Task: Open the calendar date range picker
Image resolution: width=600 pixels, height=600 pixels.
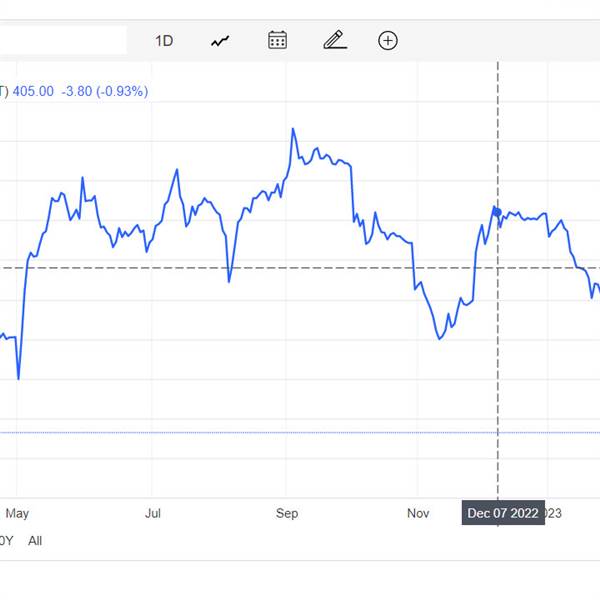Action: pos(277,40)
